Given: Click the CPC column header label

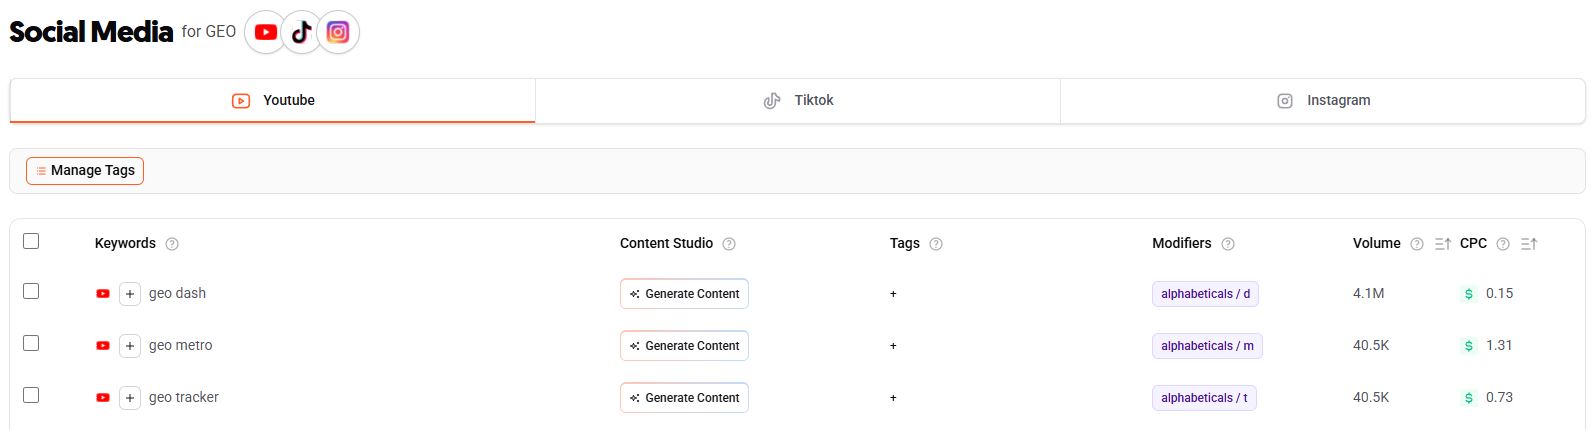Looking at the screenshot, I should [1473, 244].
